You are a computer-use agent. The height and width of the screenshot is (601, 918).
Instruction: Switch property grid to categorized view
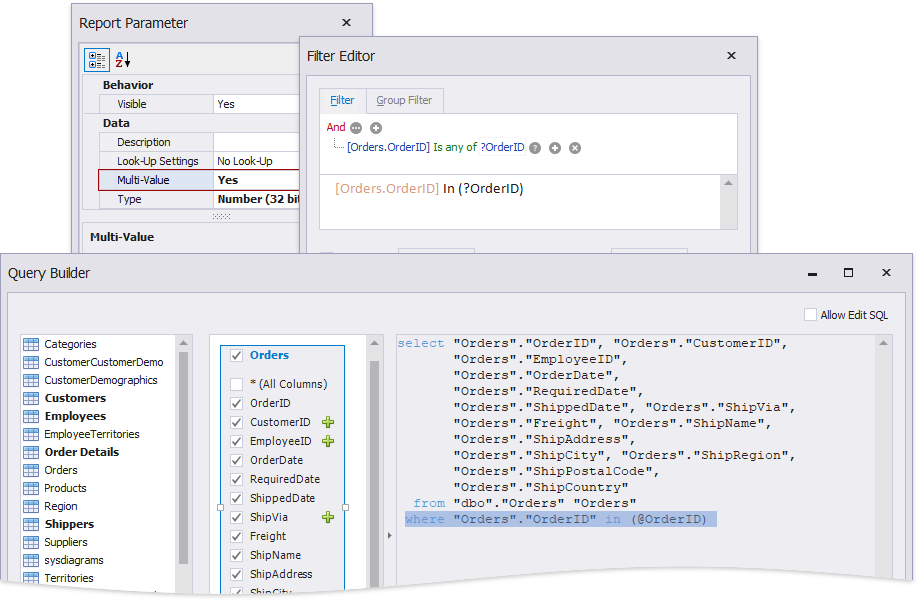coord(97,60)
